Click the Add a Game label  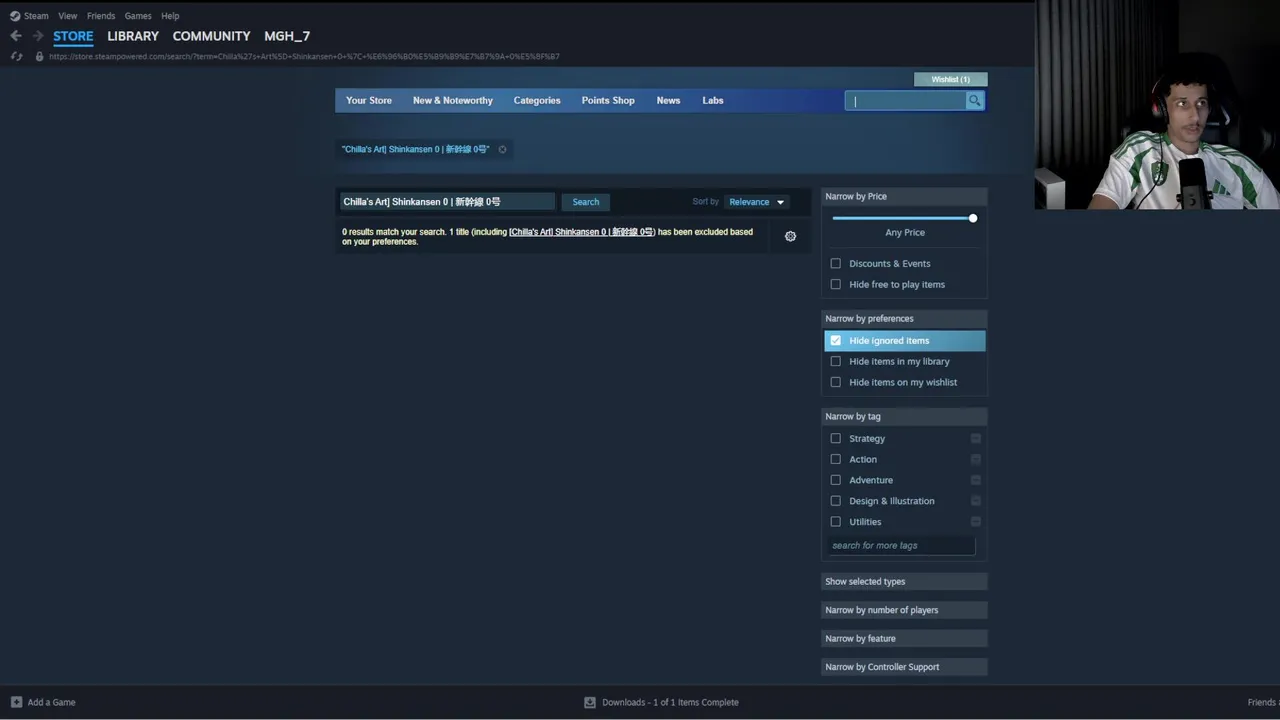click(x=51, y=702)
